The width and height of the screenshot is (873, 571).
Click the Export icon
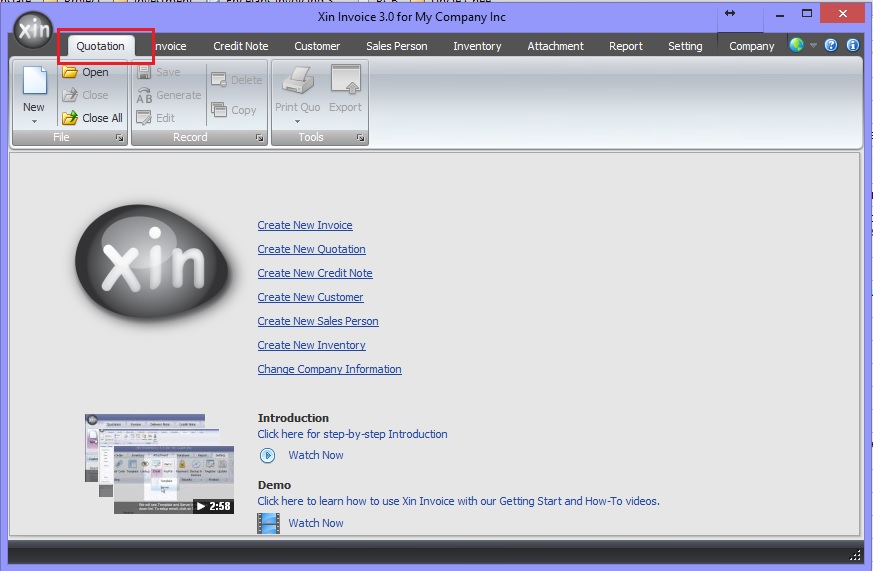click(346, 79)
